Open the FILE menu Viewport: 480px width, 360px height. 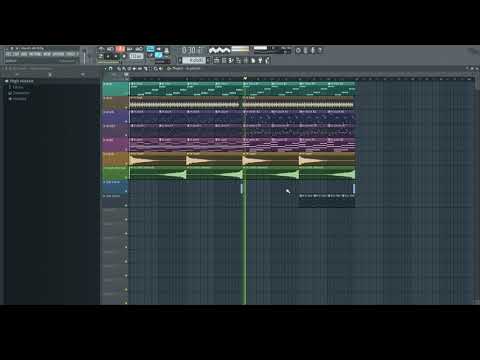[9, 54]
